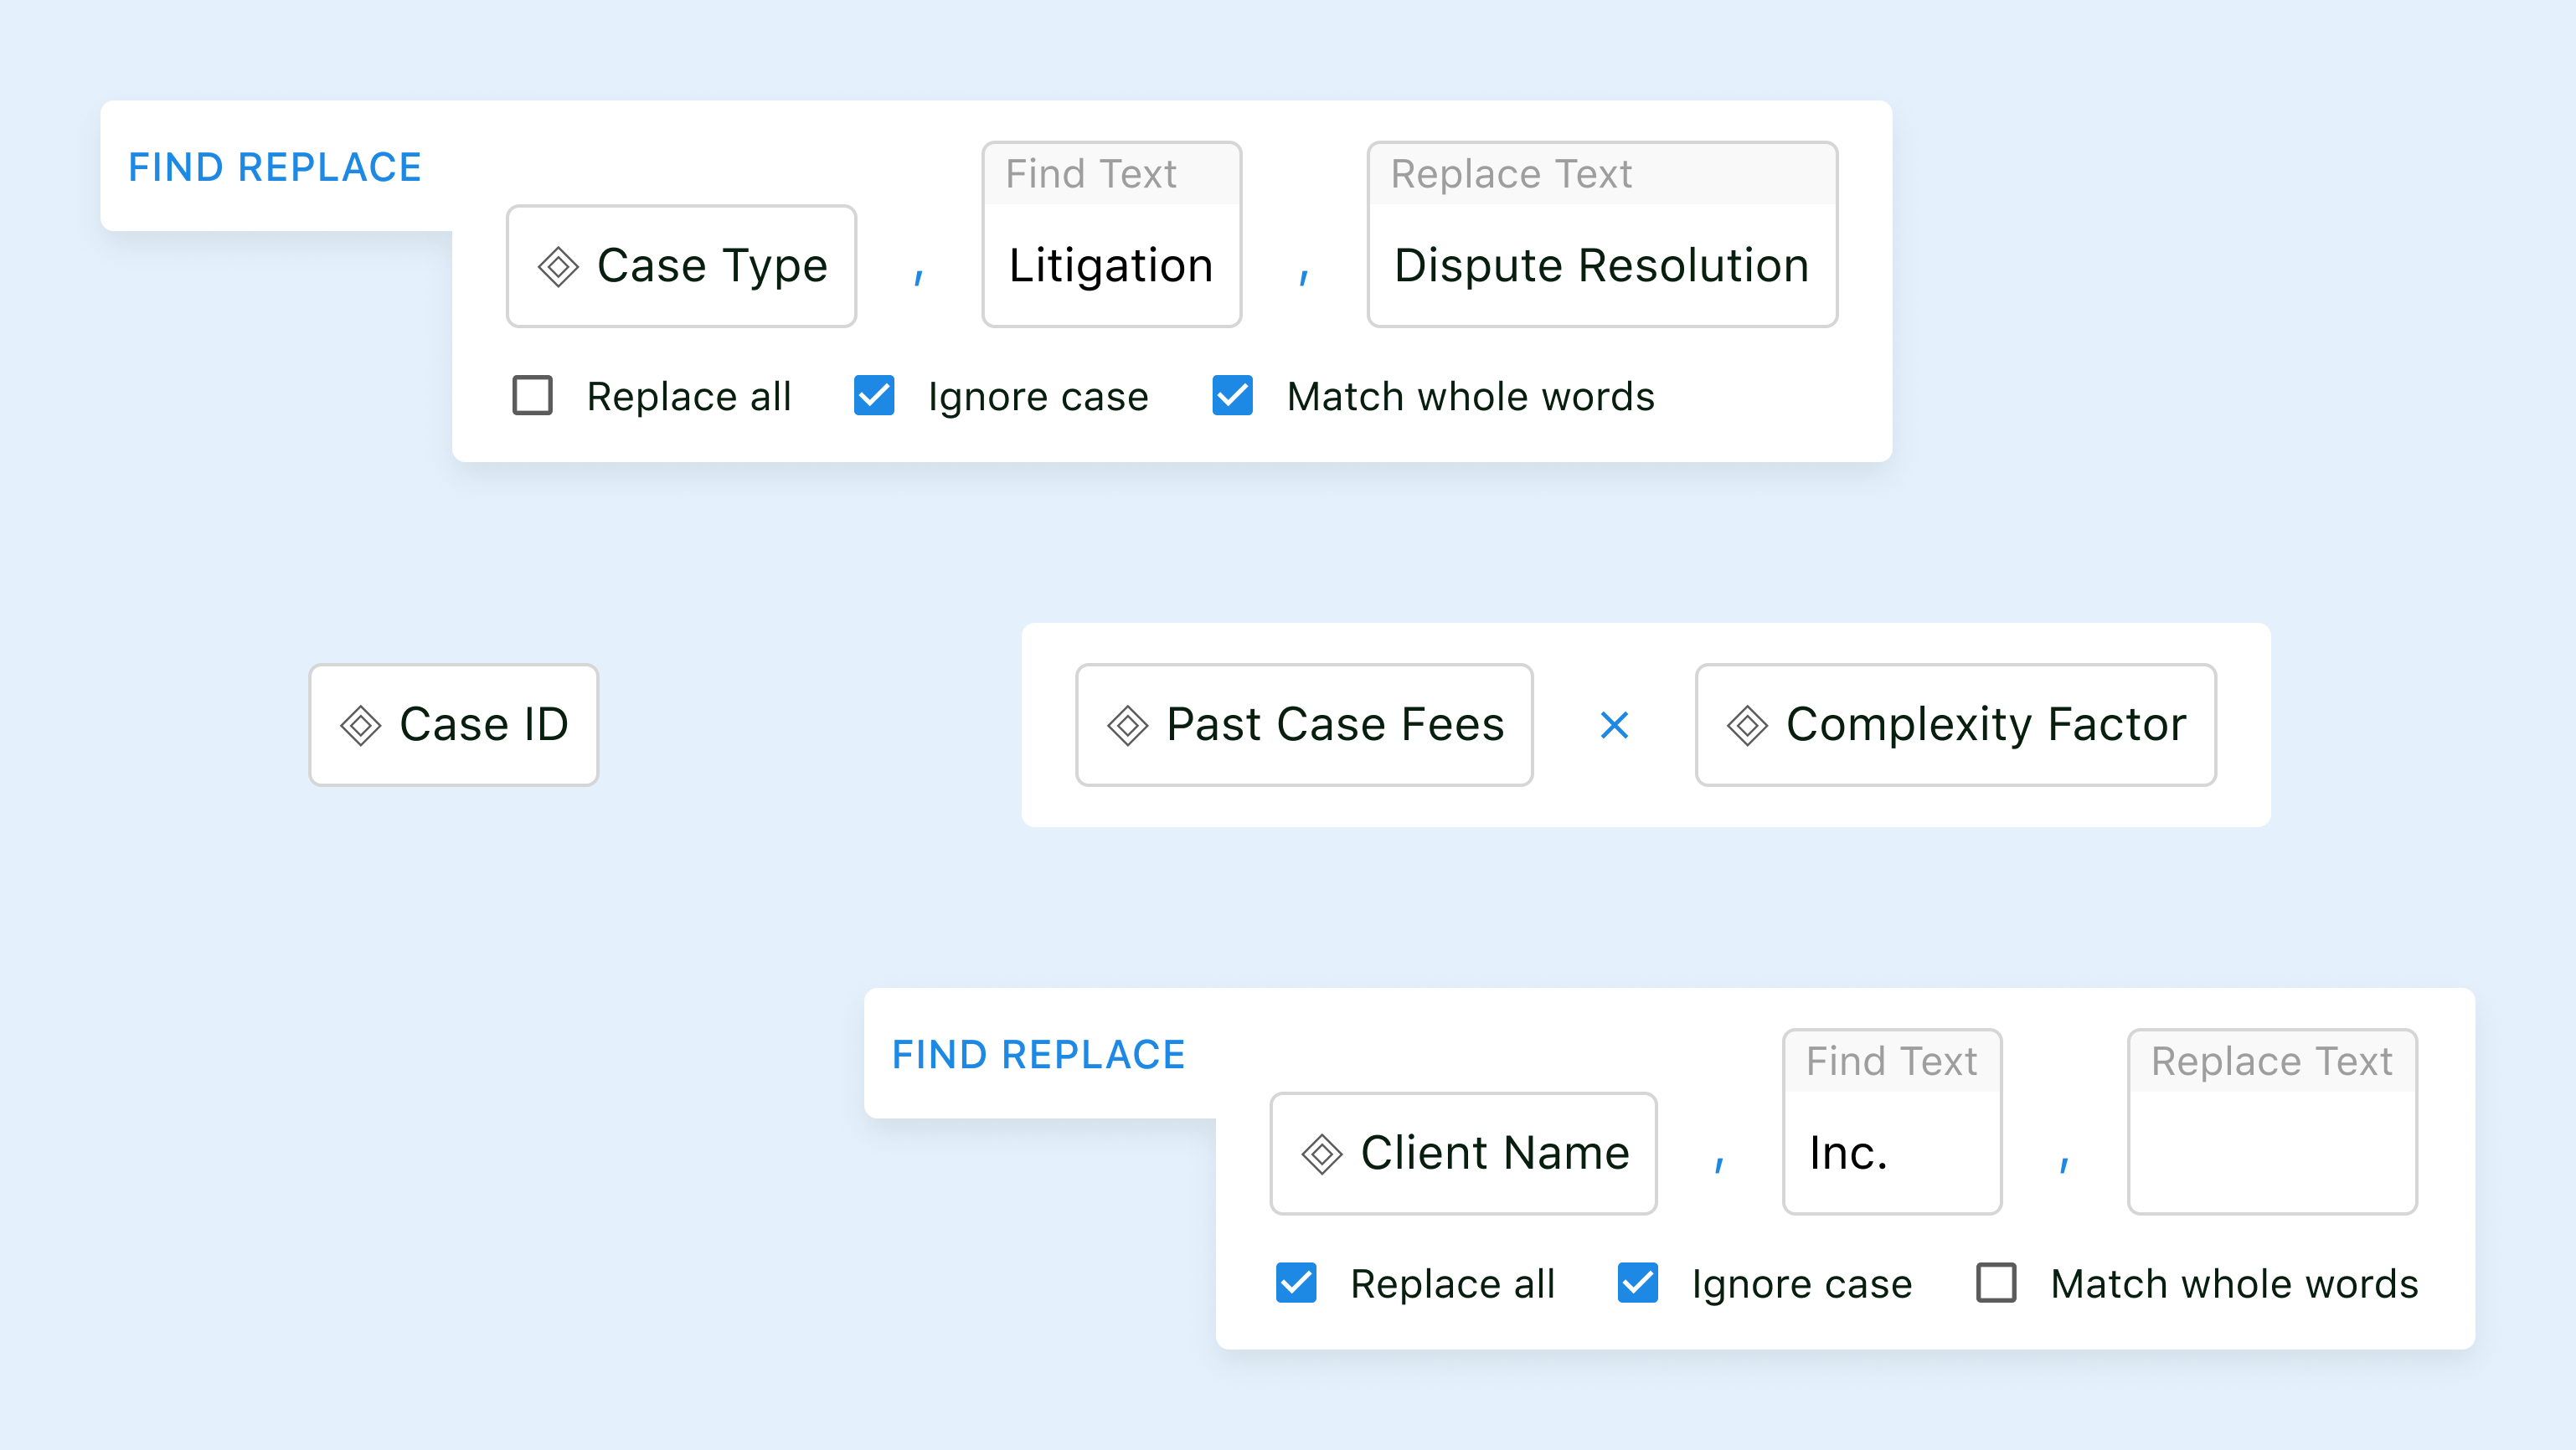The width and height of the screenshot is (2576, 1450).
Task: Click the lower FIND REPLACE function label
Action: [1038, 1054]
